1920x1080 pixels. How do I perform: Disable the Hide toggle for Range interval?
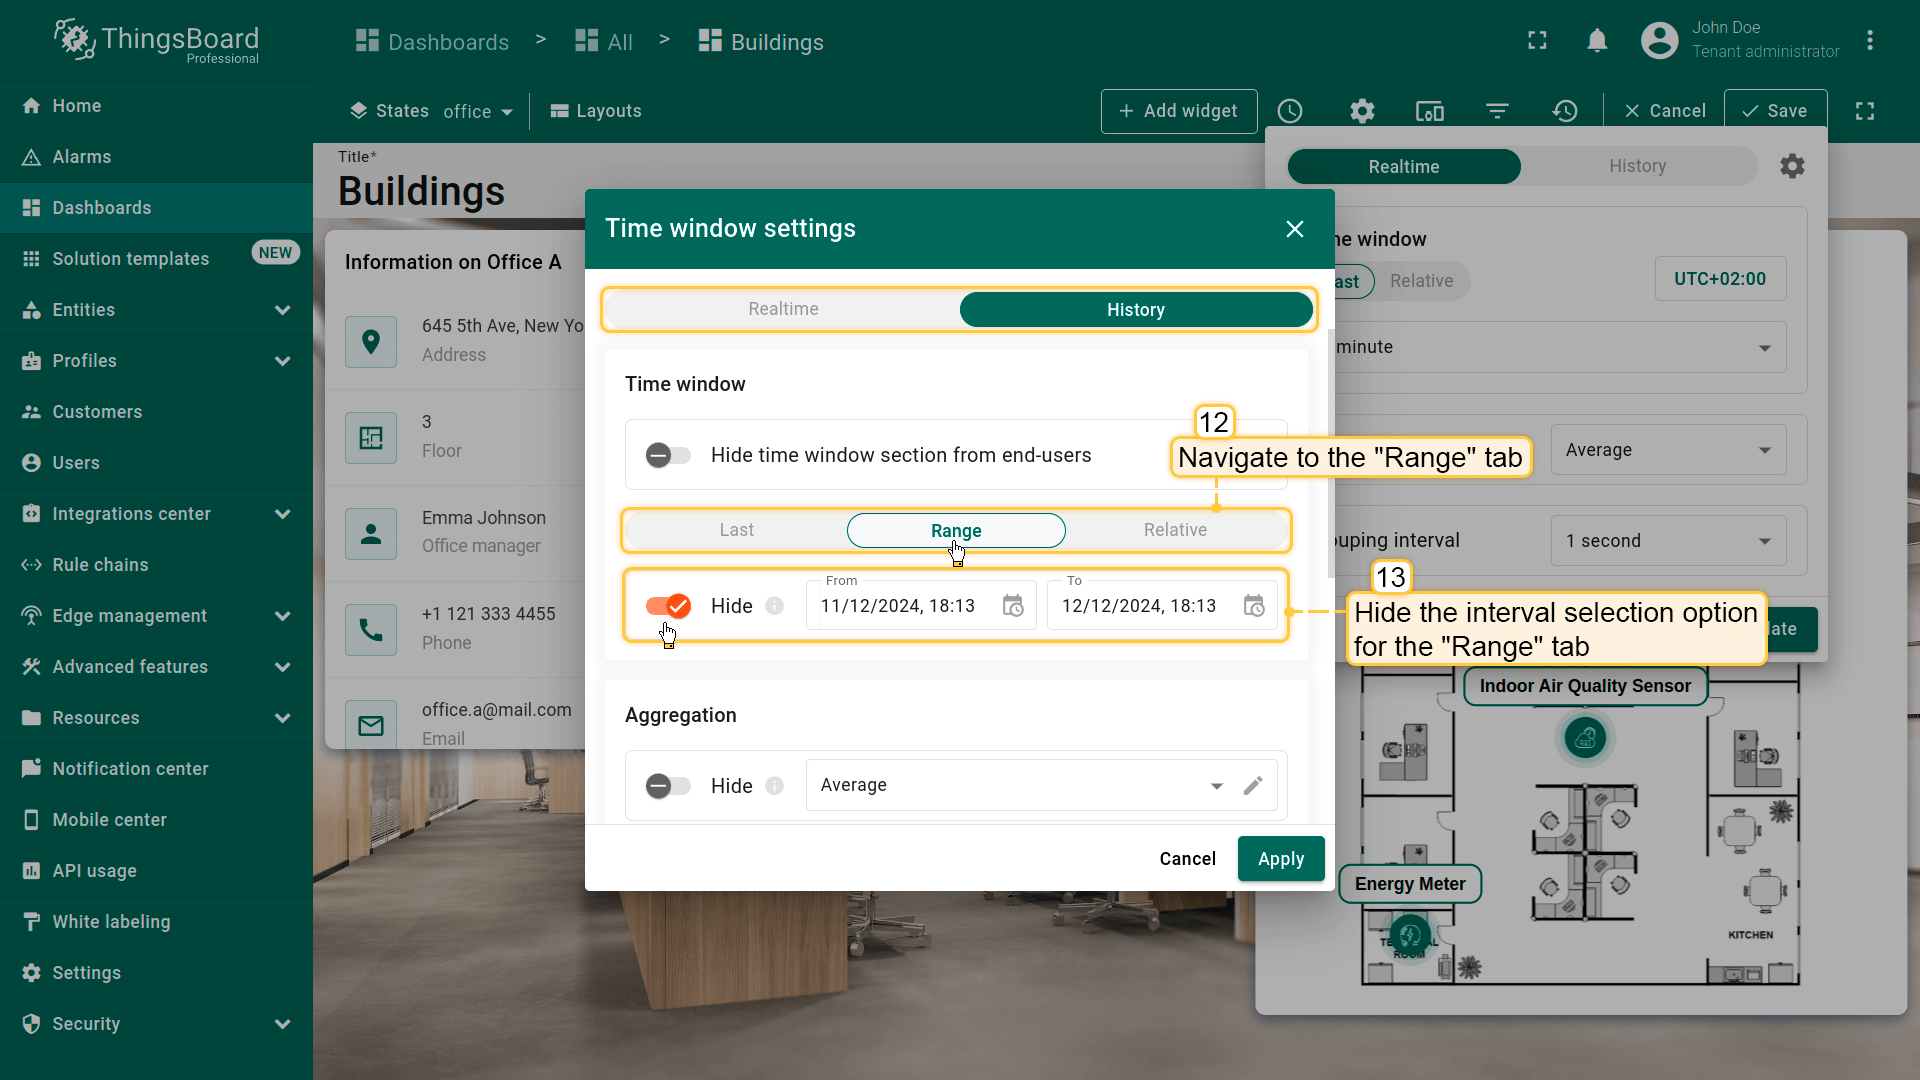pos(667,606)
